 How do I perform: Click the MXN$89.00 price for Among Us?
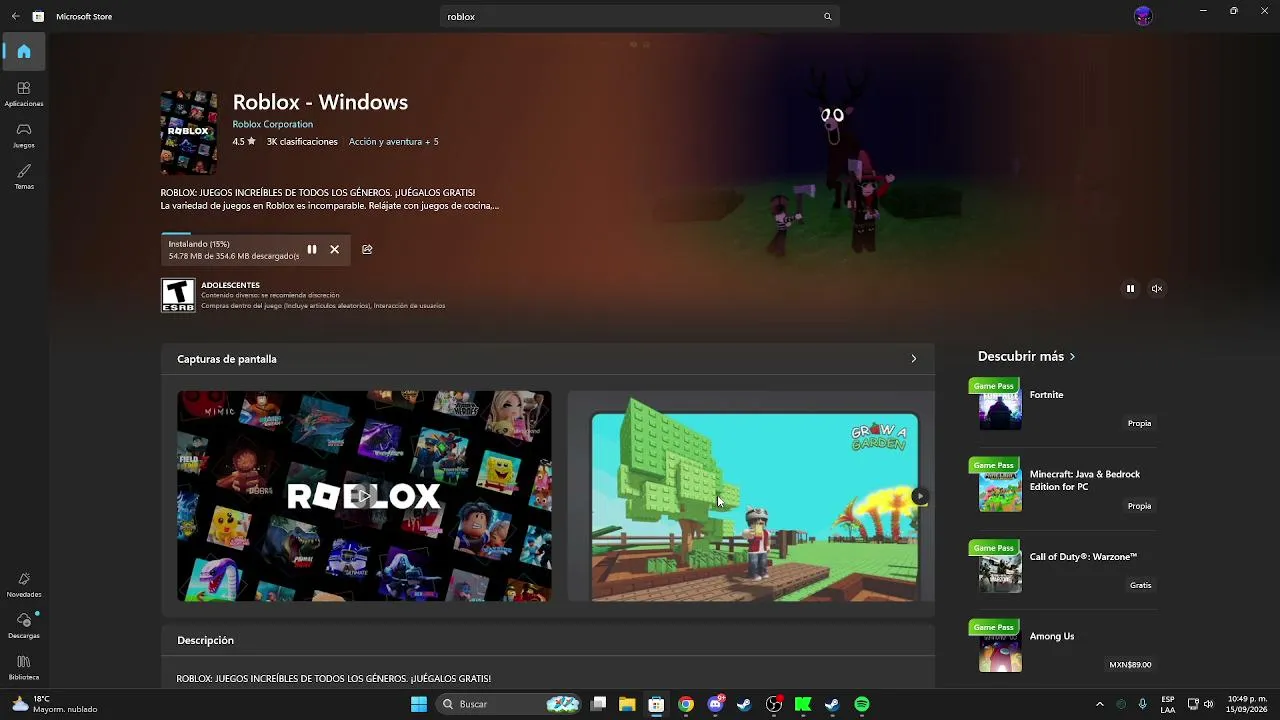1130,664
